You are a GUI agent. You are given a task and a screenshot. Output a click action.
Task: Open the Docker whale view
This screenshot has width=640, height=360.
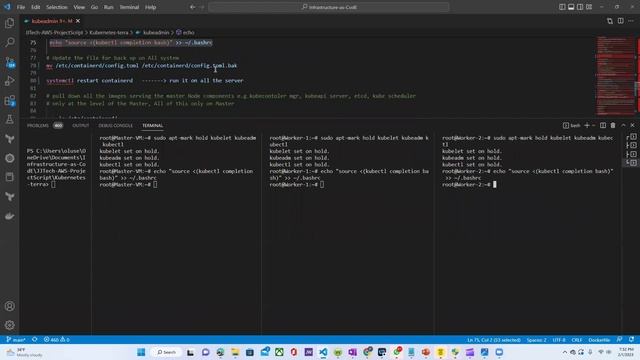(9, 216)
